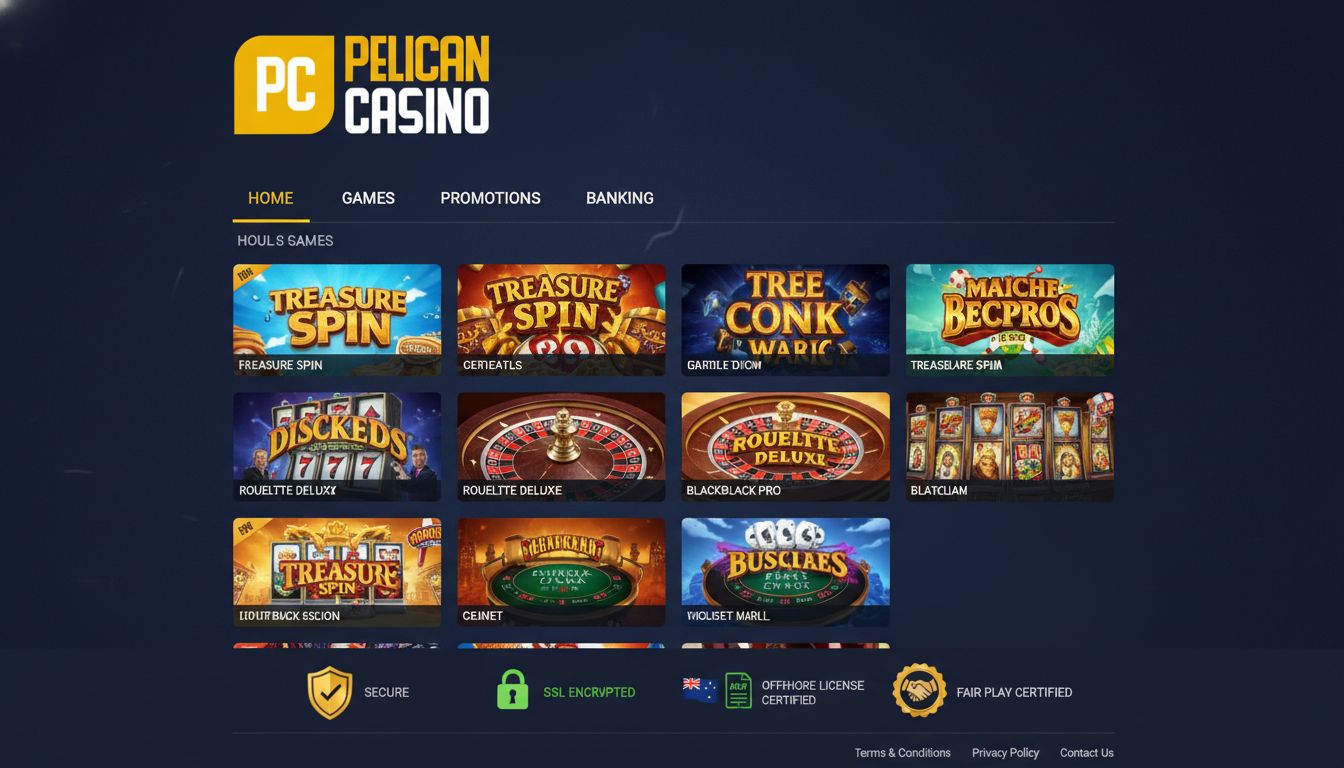Open the Blatcliam slot machine thumbnail
This screenshot has height=768, width=1344.
[x=1010, y=447]
